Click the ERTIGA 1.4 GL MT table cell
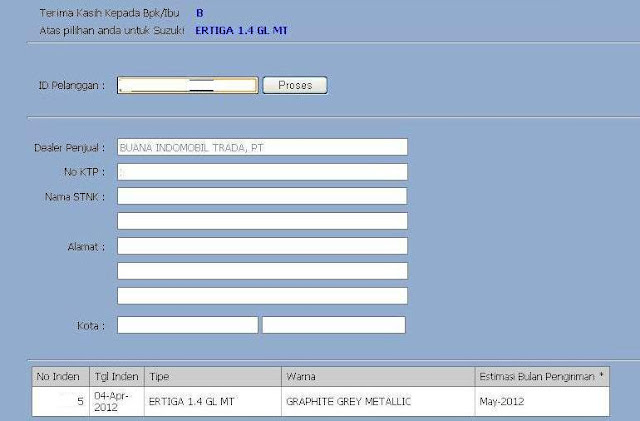The image size is (640, 421). click(x=213, y=401)
